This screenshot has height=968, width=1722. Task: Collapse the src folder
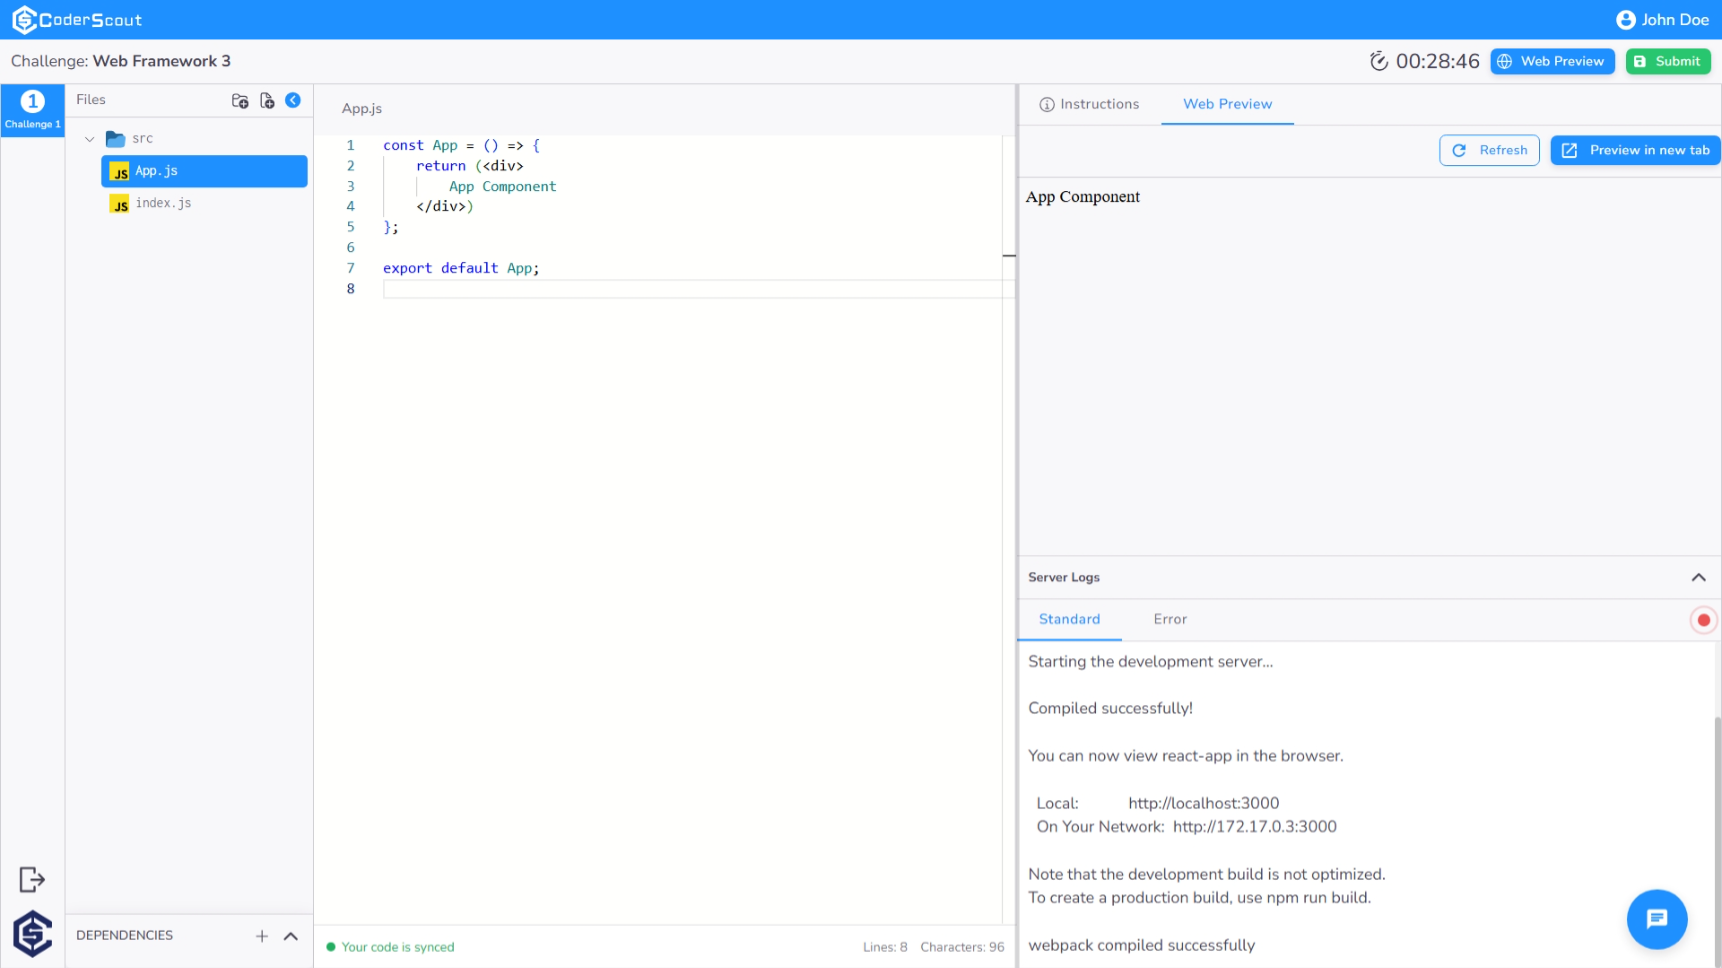tap(89, 139)
